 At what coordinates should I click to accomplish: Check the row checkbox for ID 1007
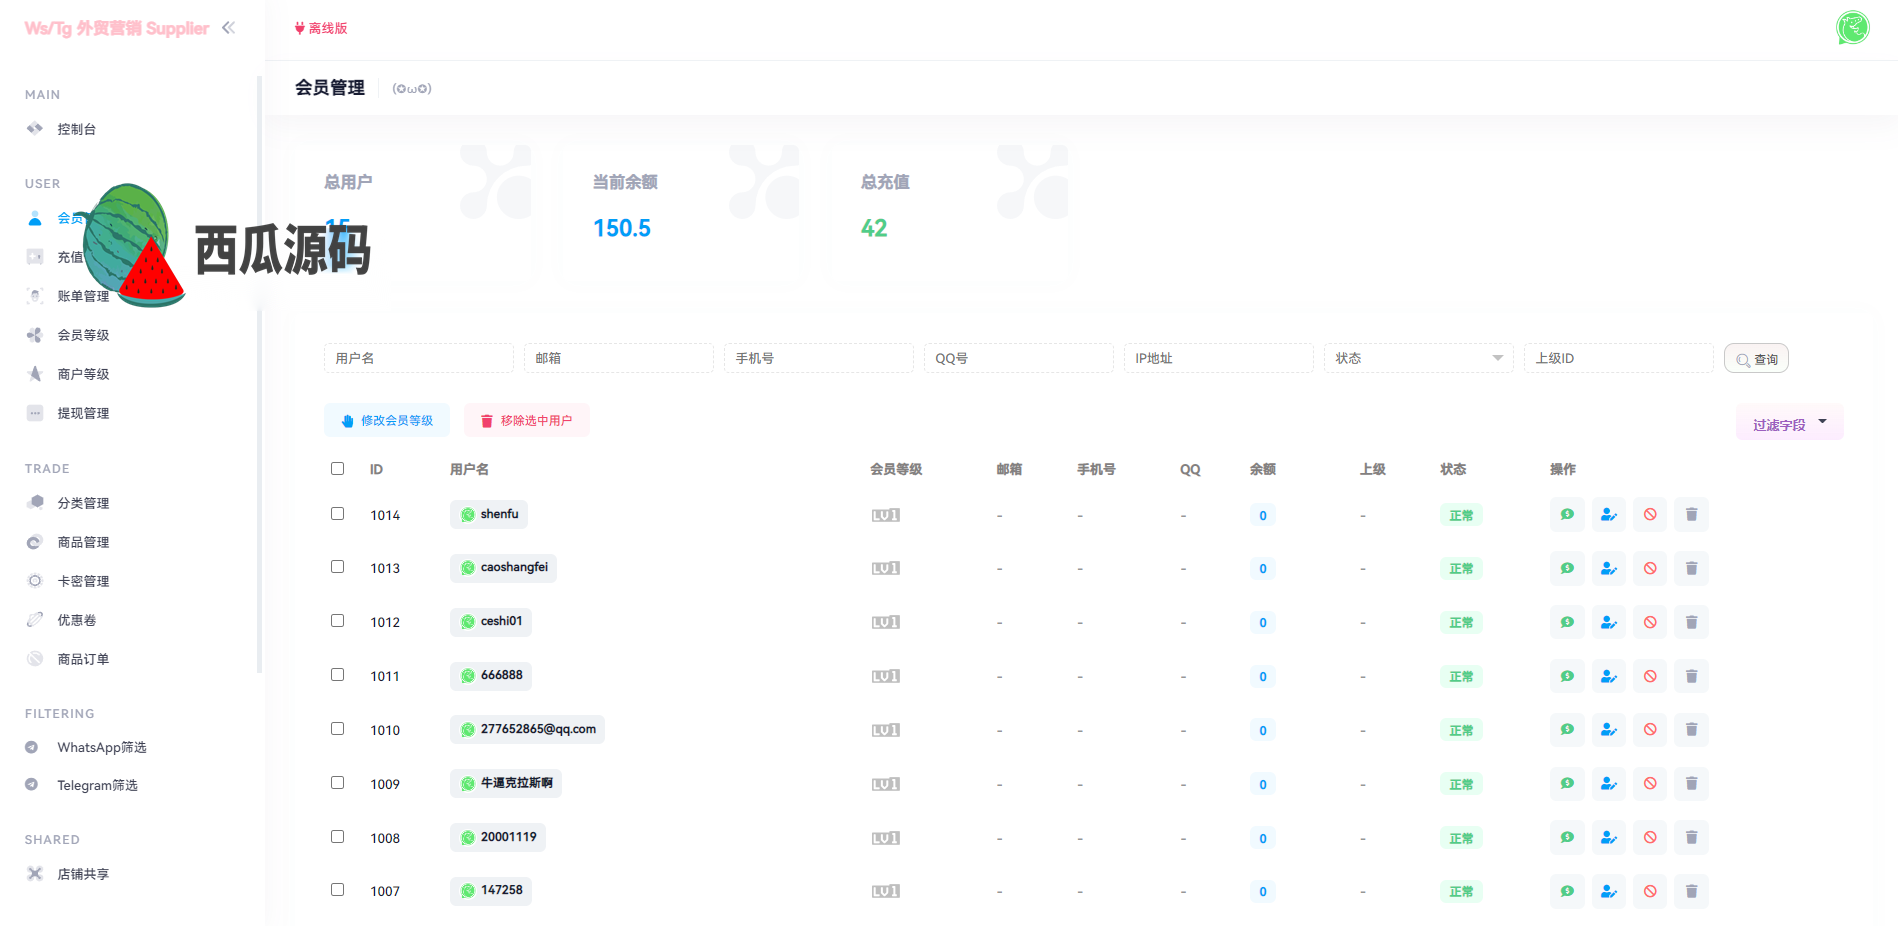[x=338, y=890]
